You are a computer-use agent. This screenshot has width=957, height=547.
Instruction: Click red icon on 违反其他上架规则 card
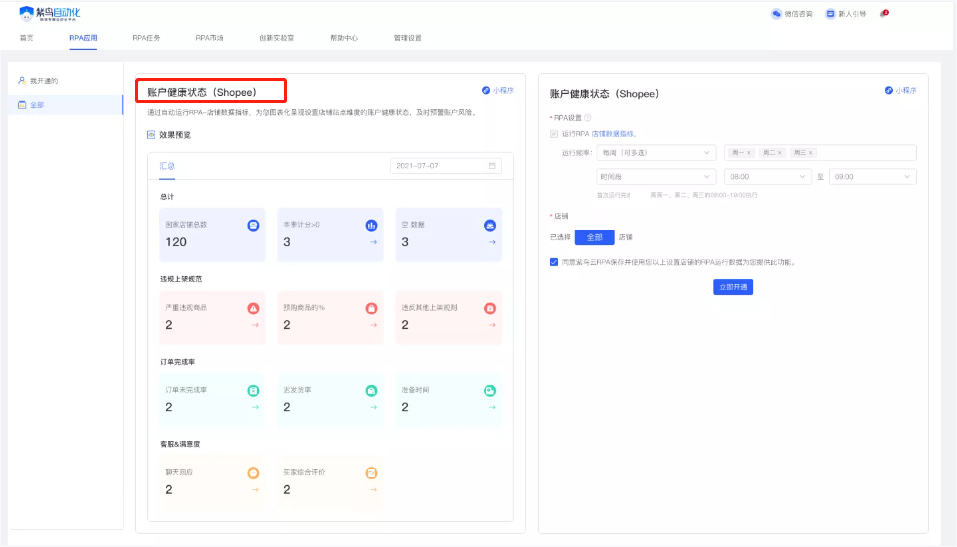click(x=489, y=308)
